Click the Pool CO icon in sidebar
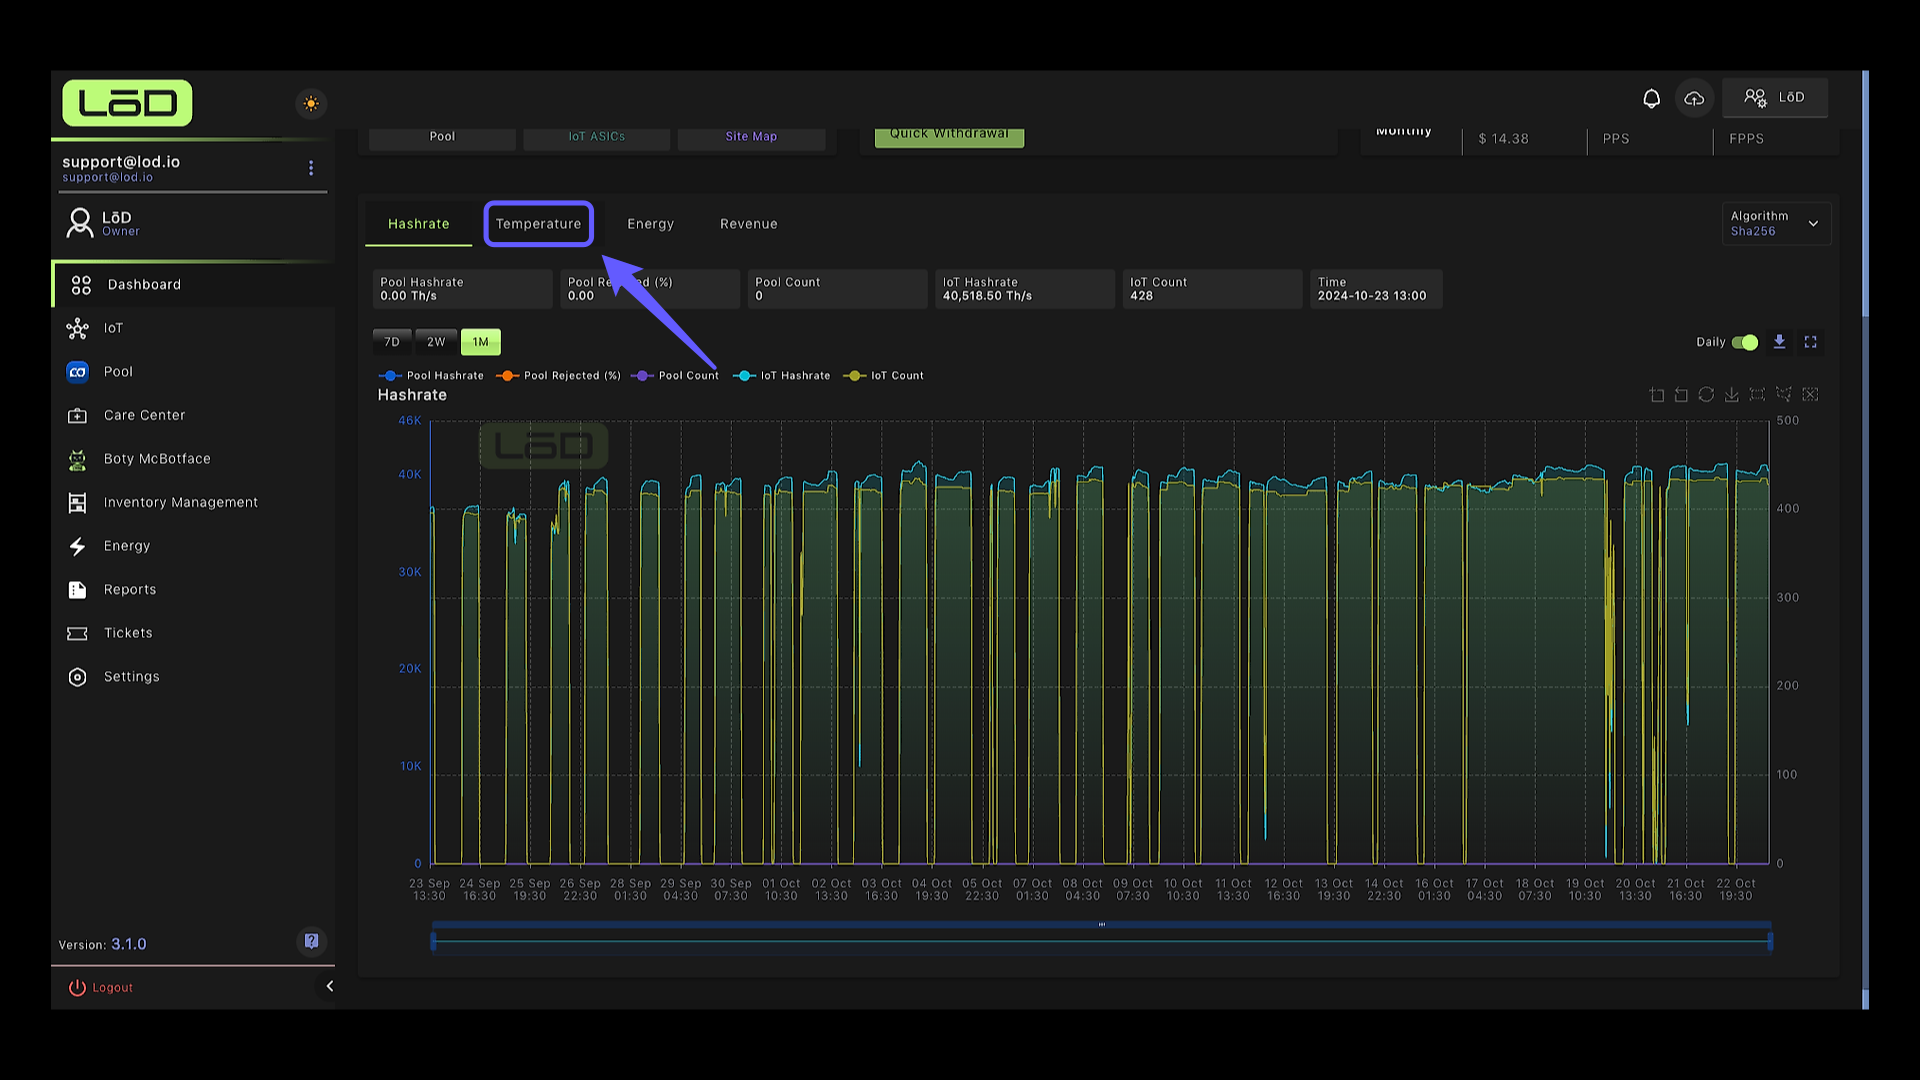Screen dimensions: 1920x1080 [77, 372]
